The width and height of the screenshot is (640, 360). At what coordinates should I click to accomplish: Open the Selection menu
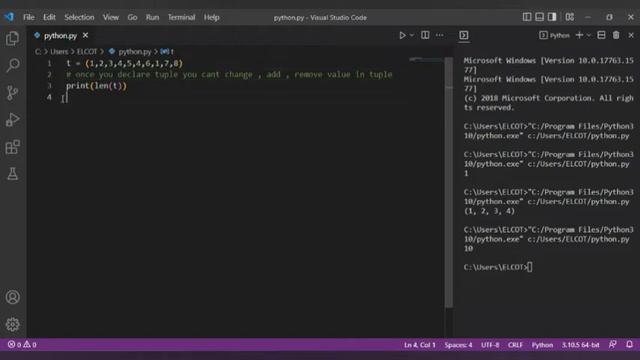tap(79, 17)
